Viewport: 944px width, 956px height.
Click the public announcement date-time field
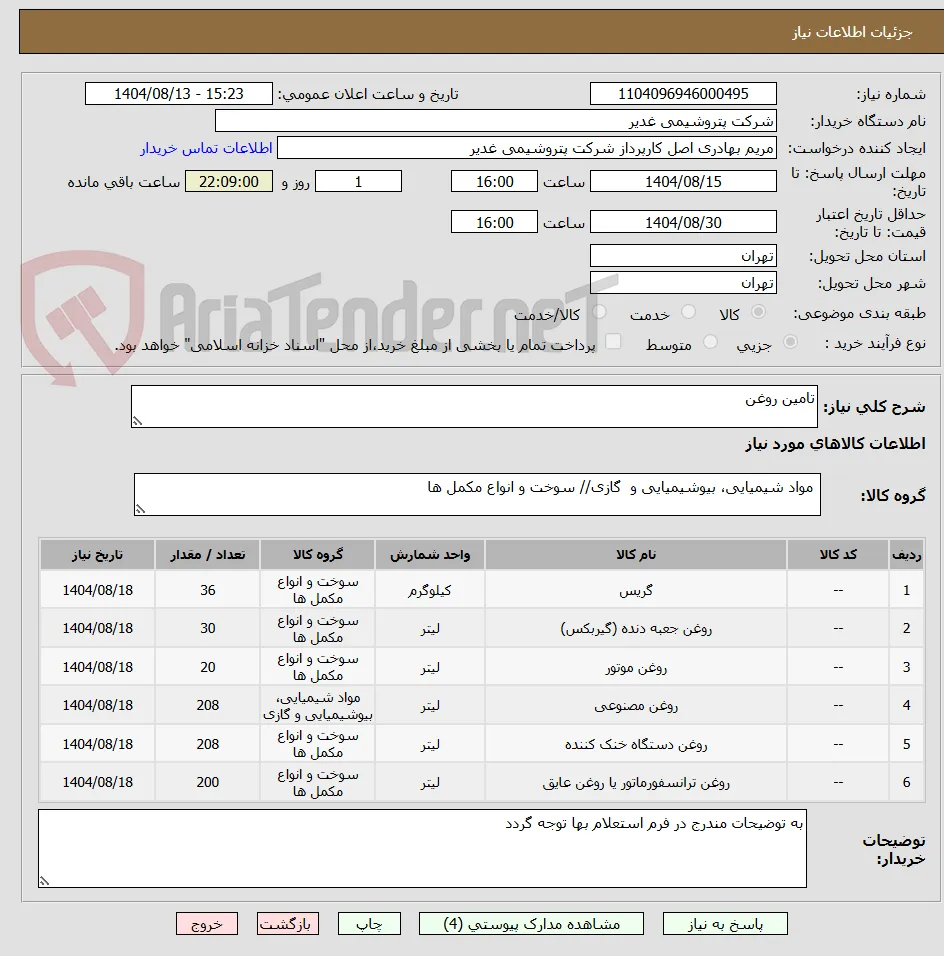click(x=179, y=94)
